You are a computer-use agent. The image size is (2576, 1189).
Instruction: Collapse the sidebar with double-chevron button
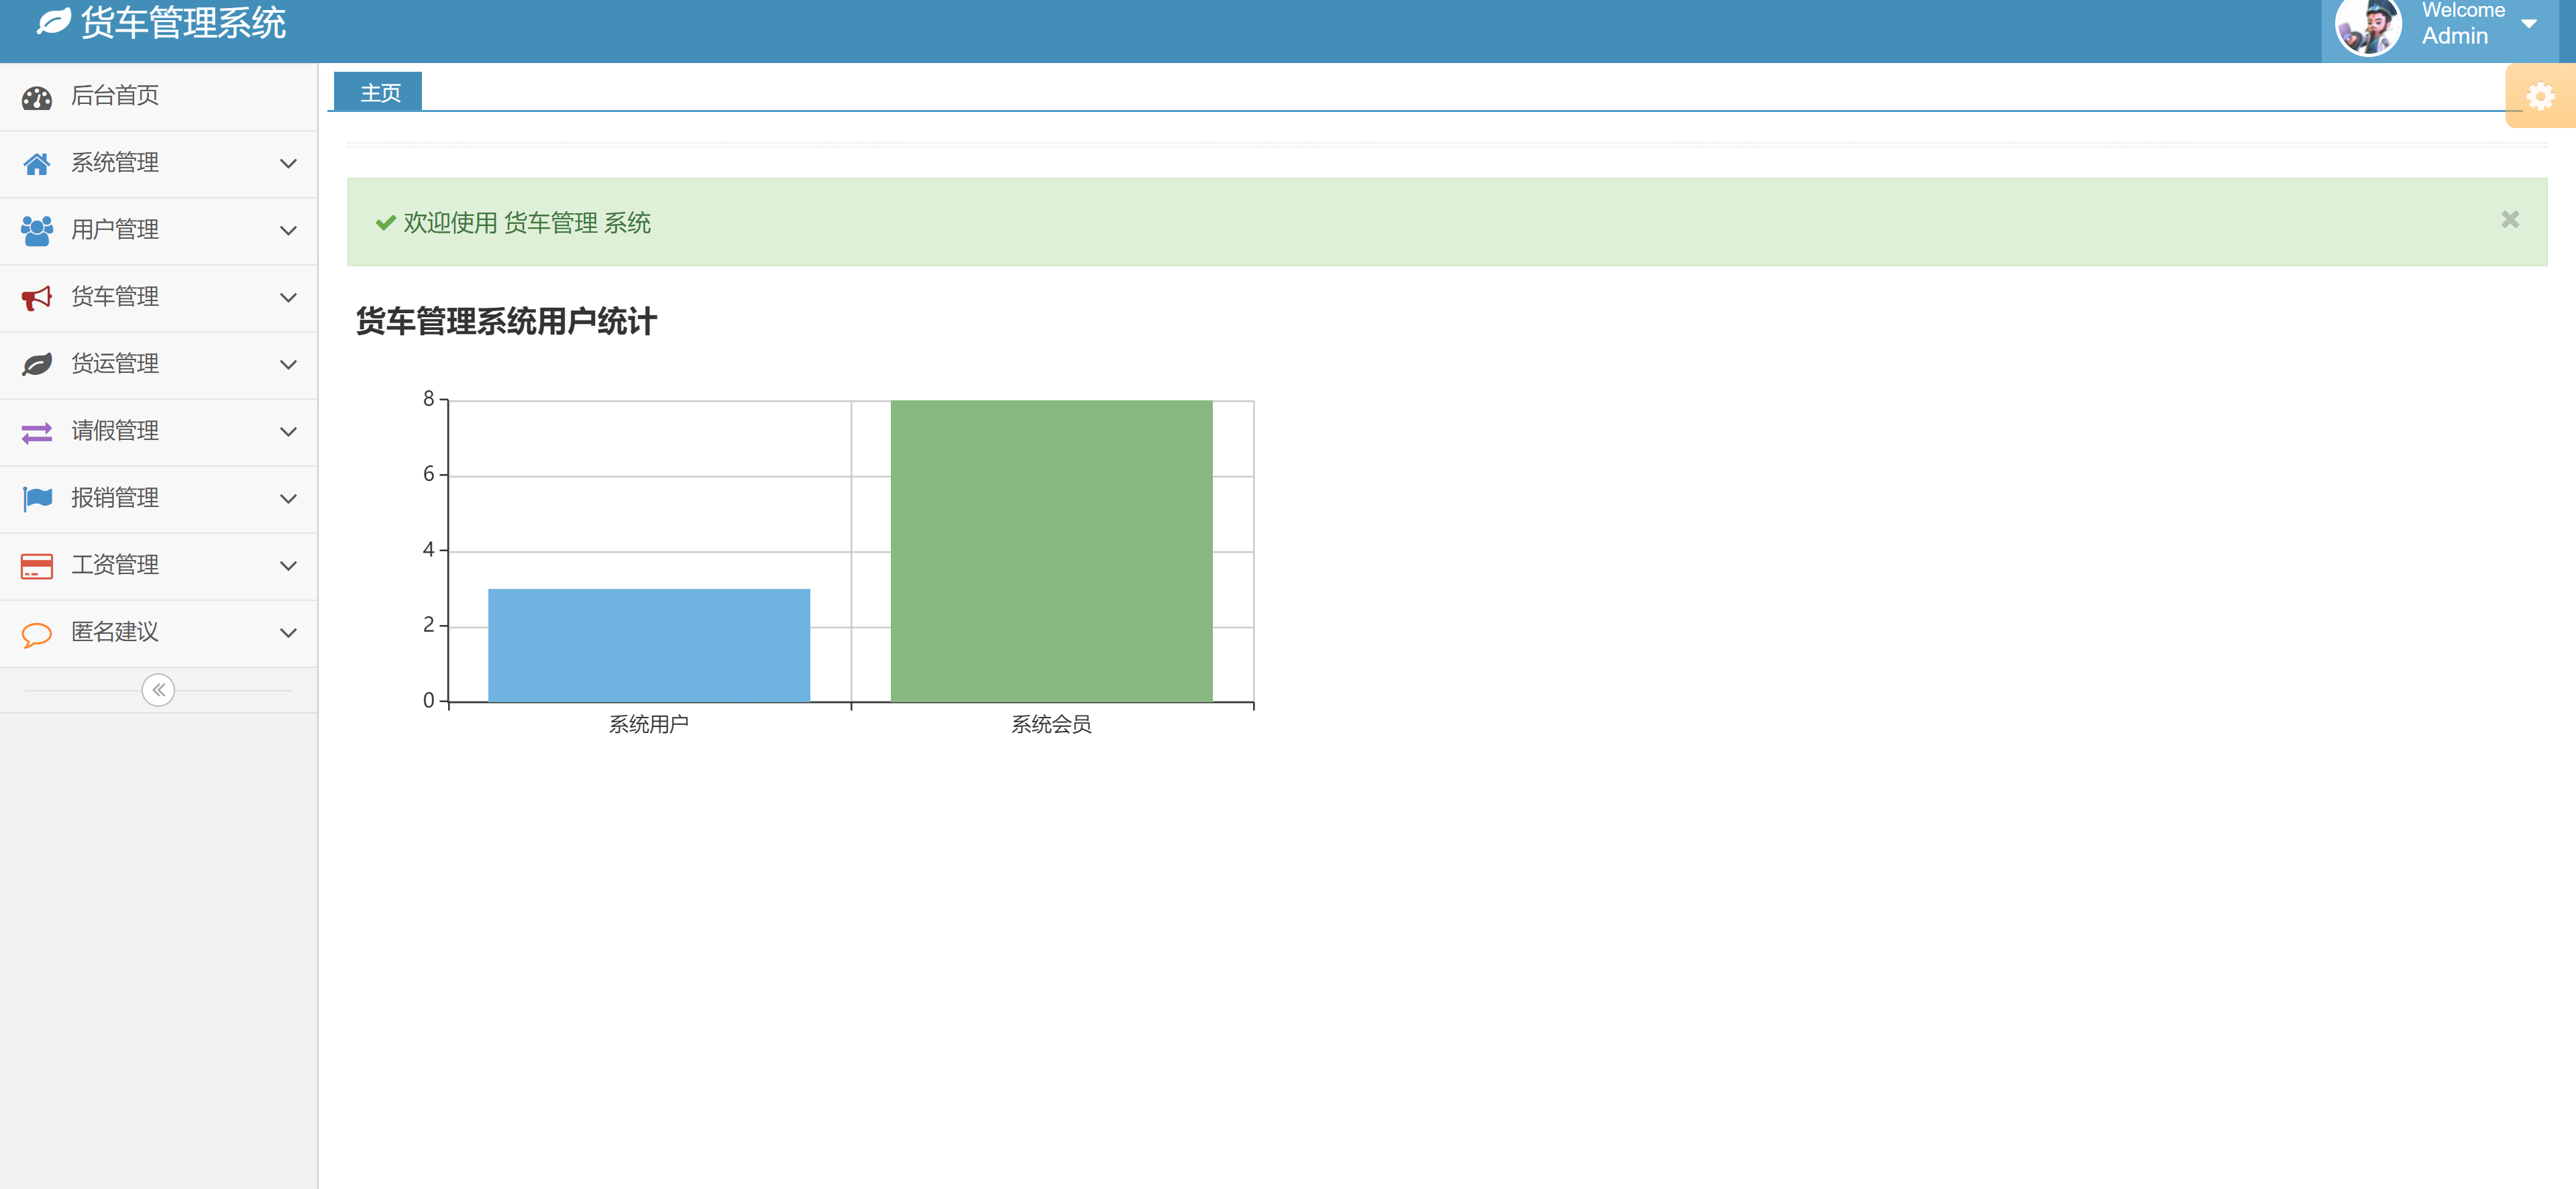[x=158, y=690]
